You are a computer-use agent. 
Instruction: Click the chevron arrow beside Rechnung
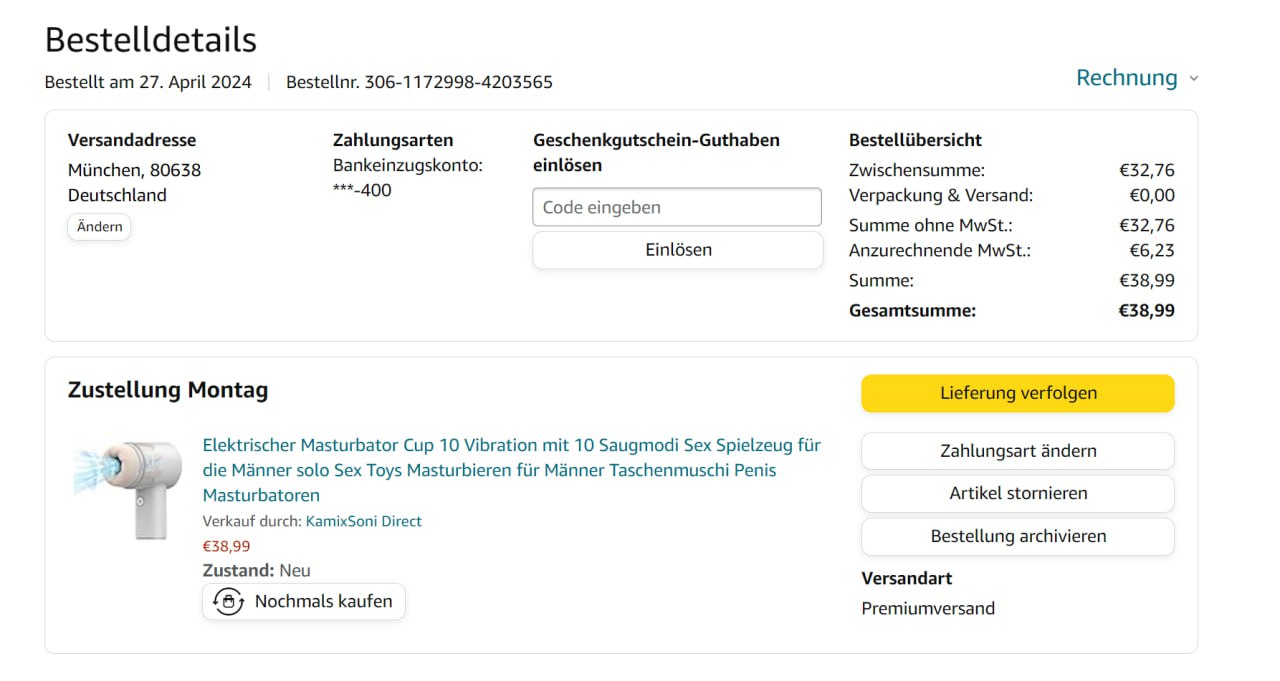pyautogui.click(x=1193, y=79)
